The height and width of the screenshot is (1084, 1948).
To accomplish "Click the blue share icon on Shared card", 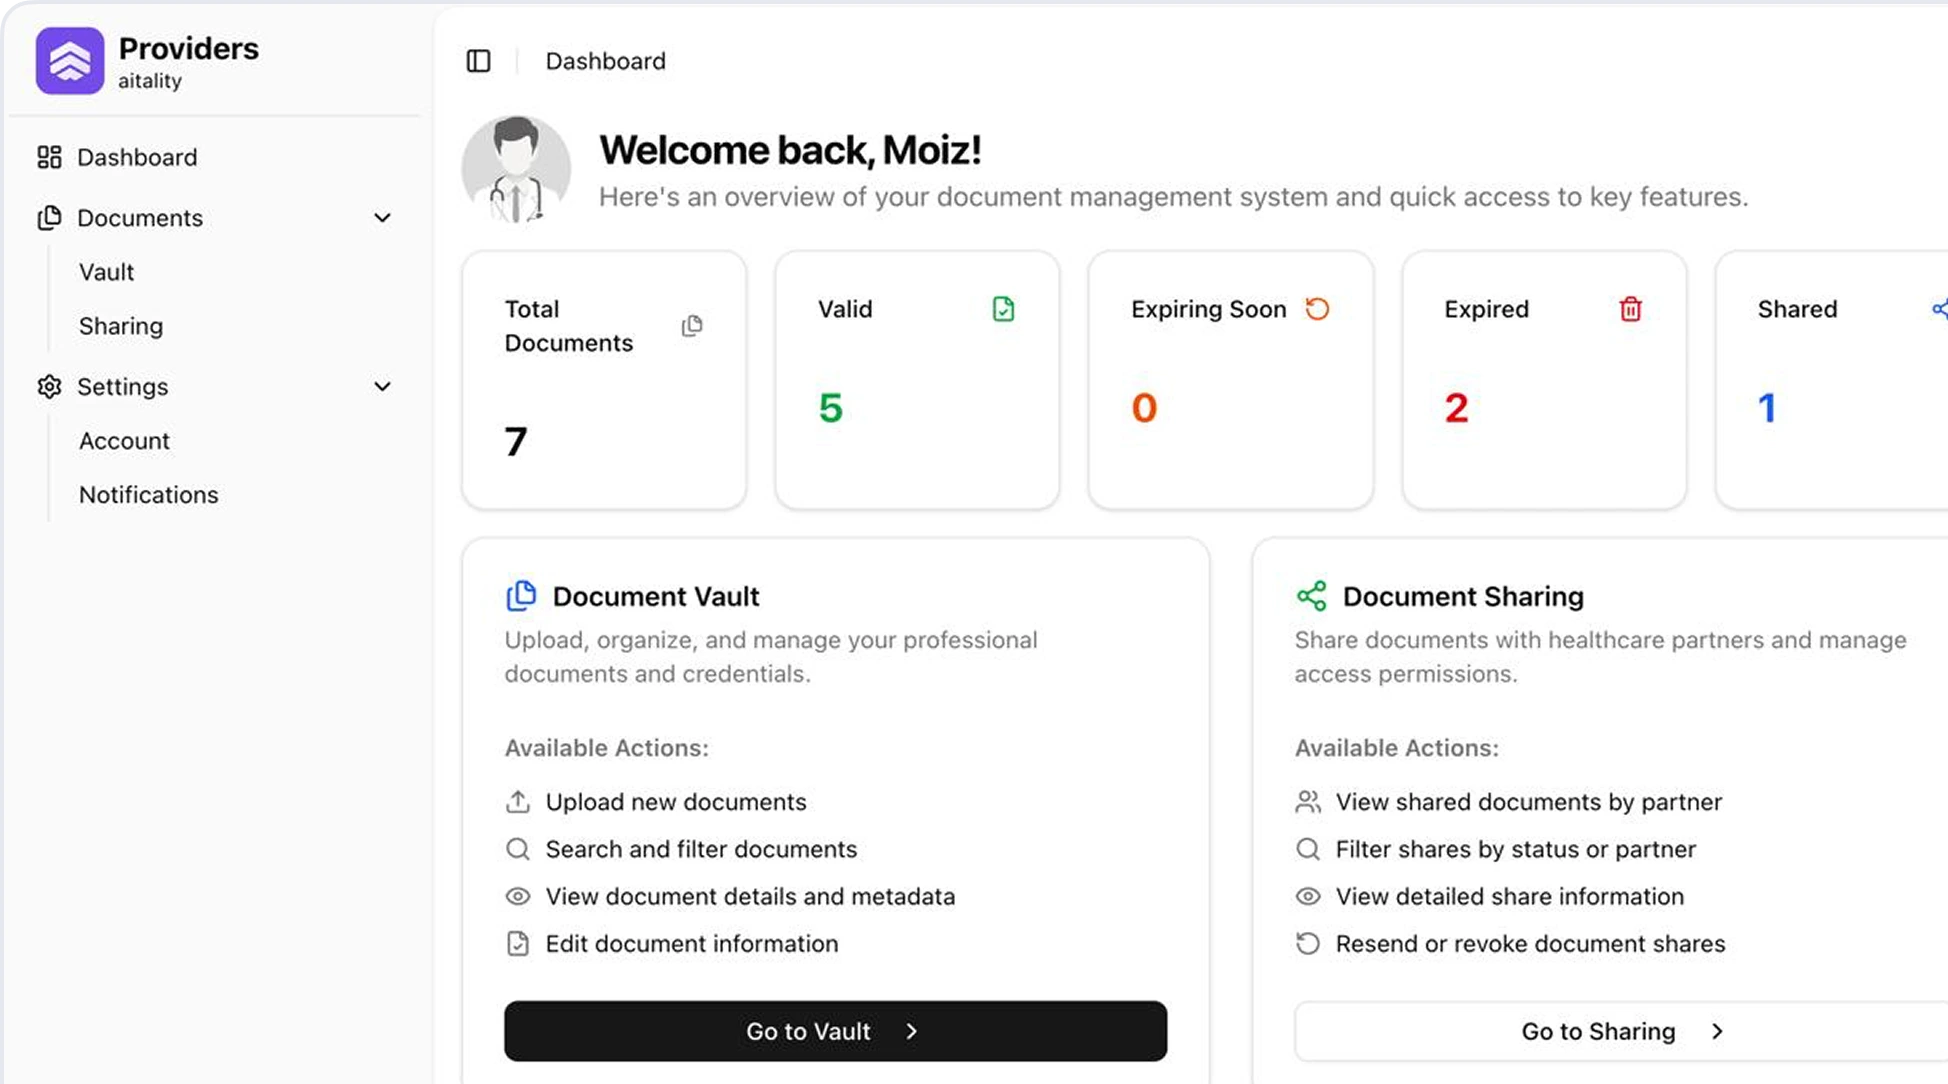I will (x=1939, y=309).
